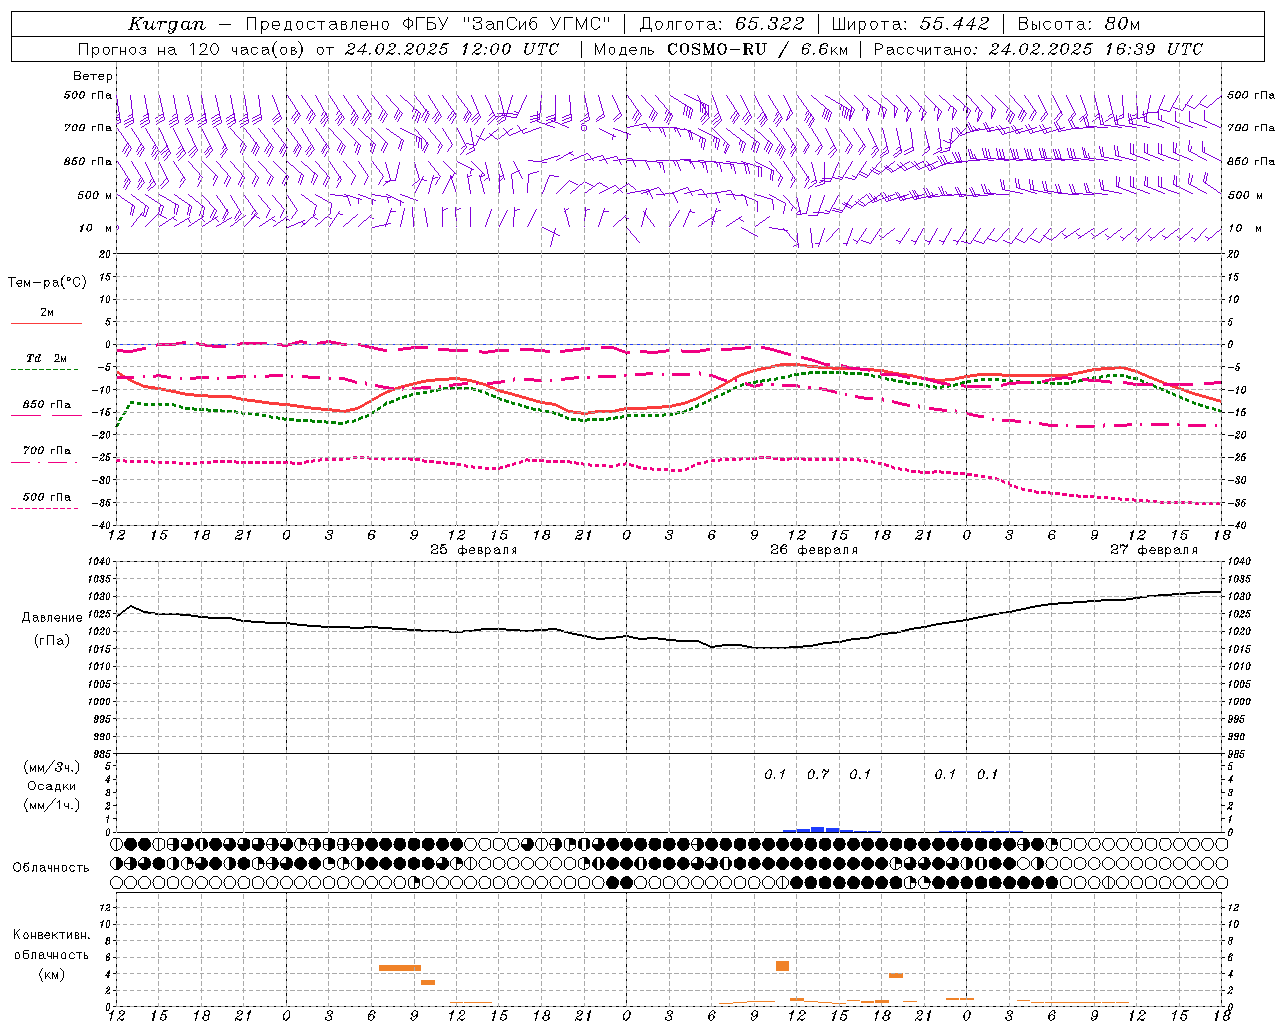Click the Давление pressure panel label

click(52, 618)
